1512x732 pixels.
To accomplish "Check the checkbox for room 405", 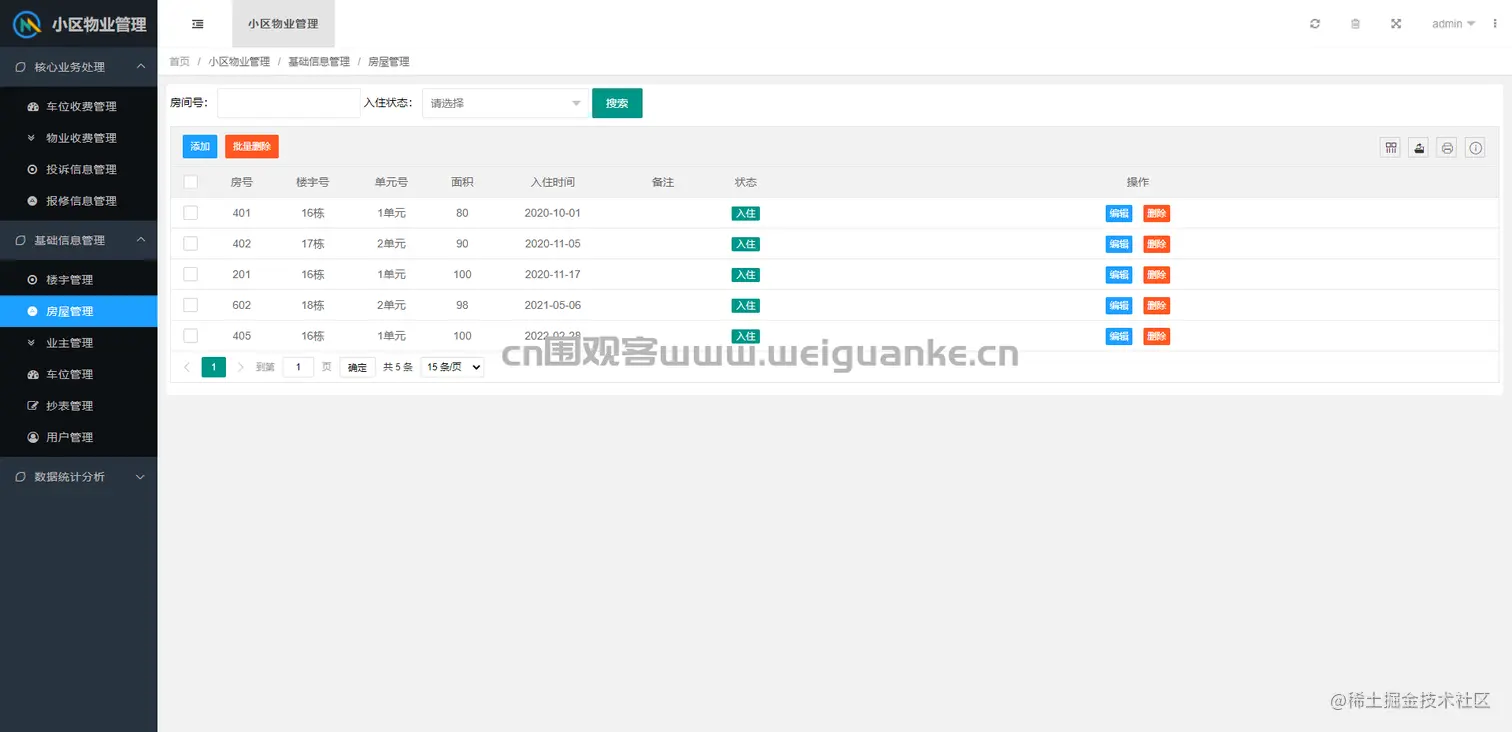I will pos(191,336).
